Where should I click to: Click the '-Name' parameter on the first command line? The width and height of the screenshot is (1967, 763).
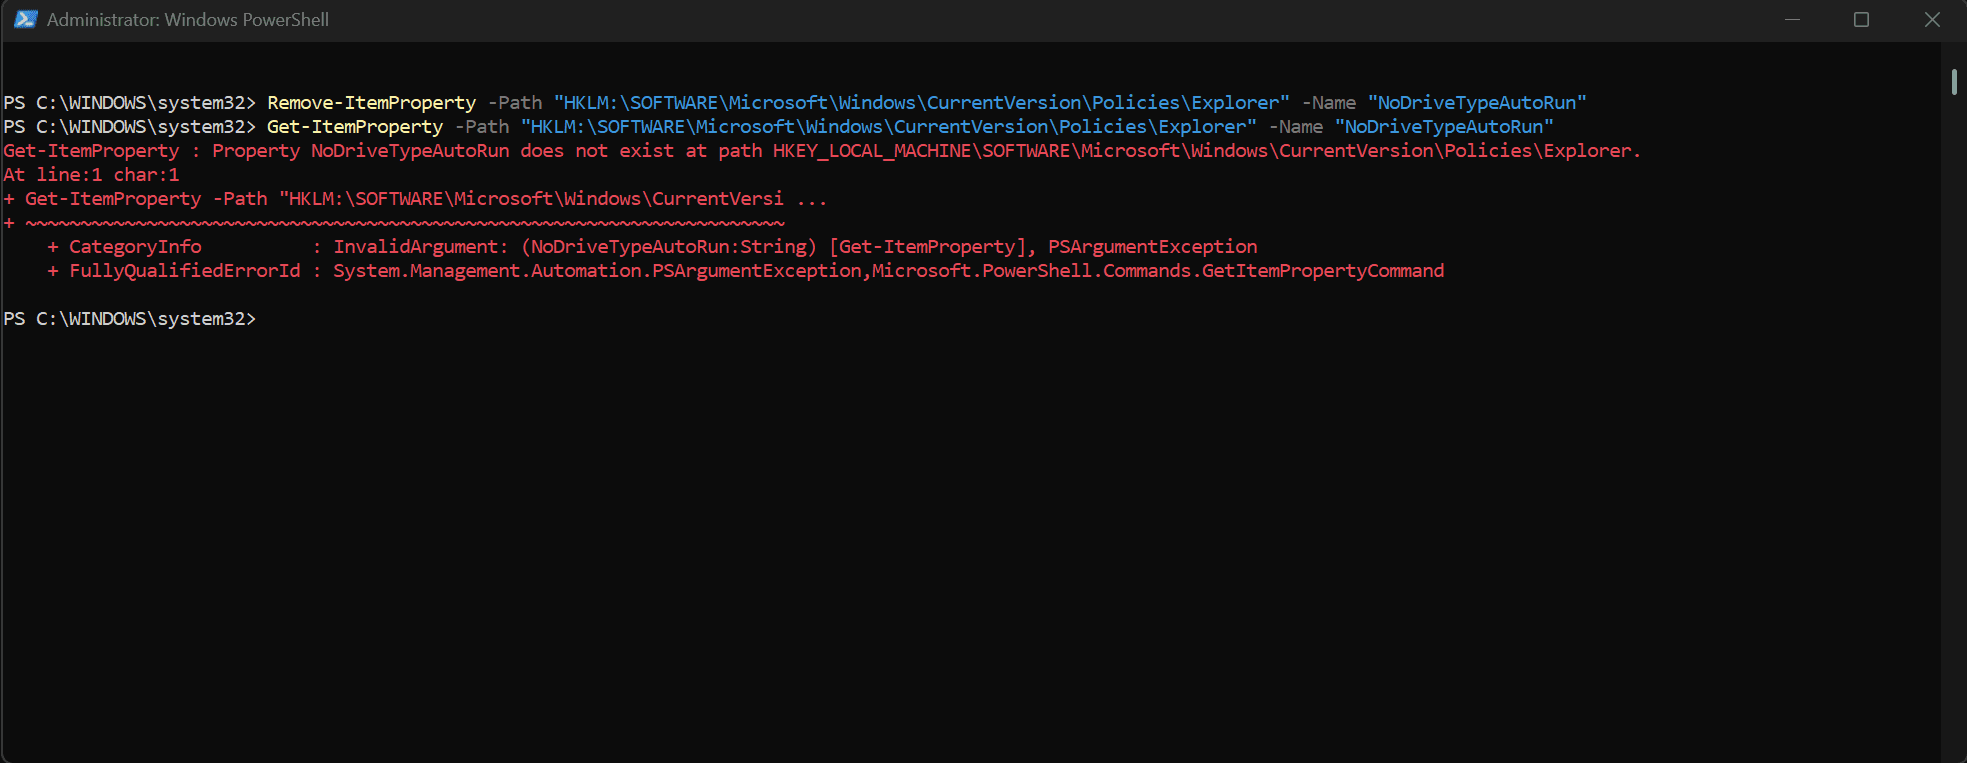pos(1329,103)
